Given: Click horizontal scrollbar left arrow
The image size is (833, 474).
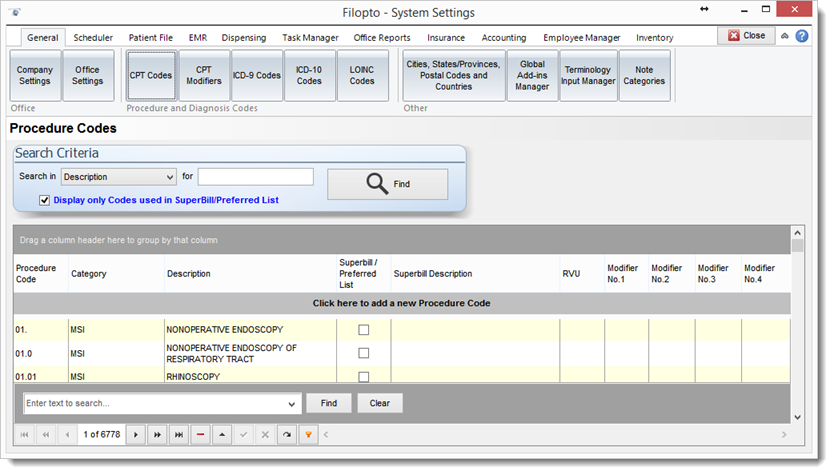Looking at the screenshot, I should pos(326,435).
